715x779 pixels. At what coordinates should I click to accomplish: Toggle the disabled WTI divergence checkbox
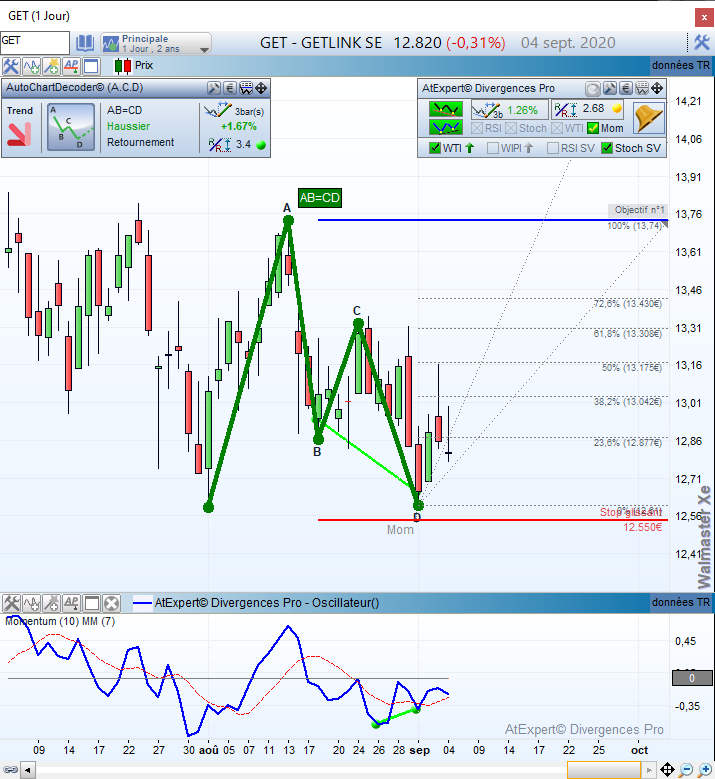[557, 128]
